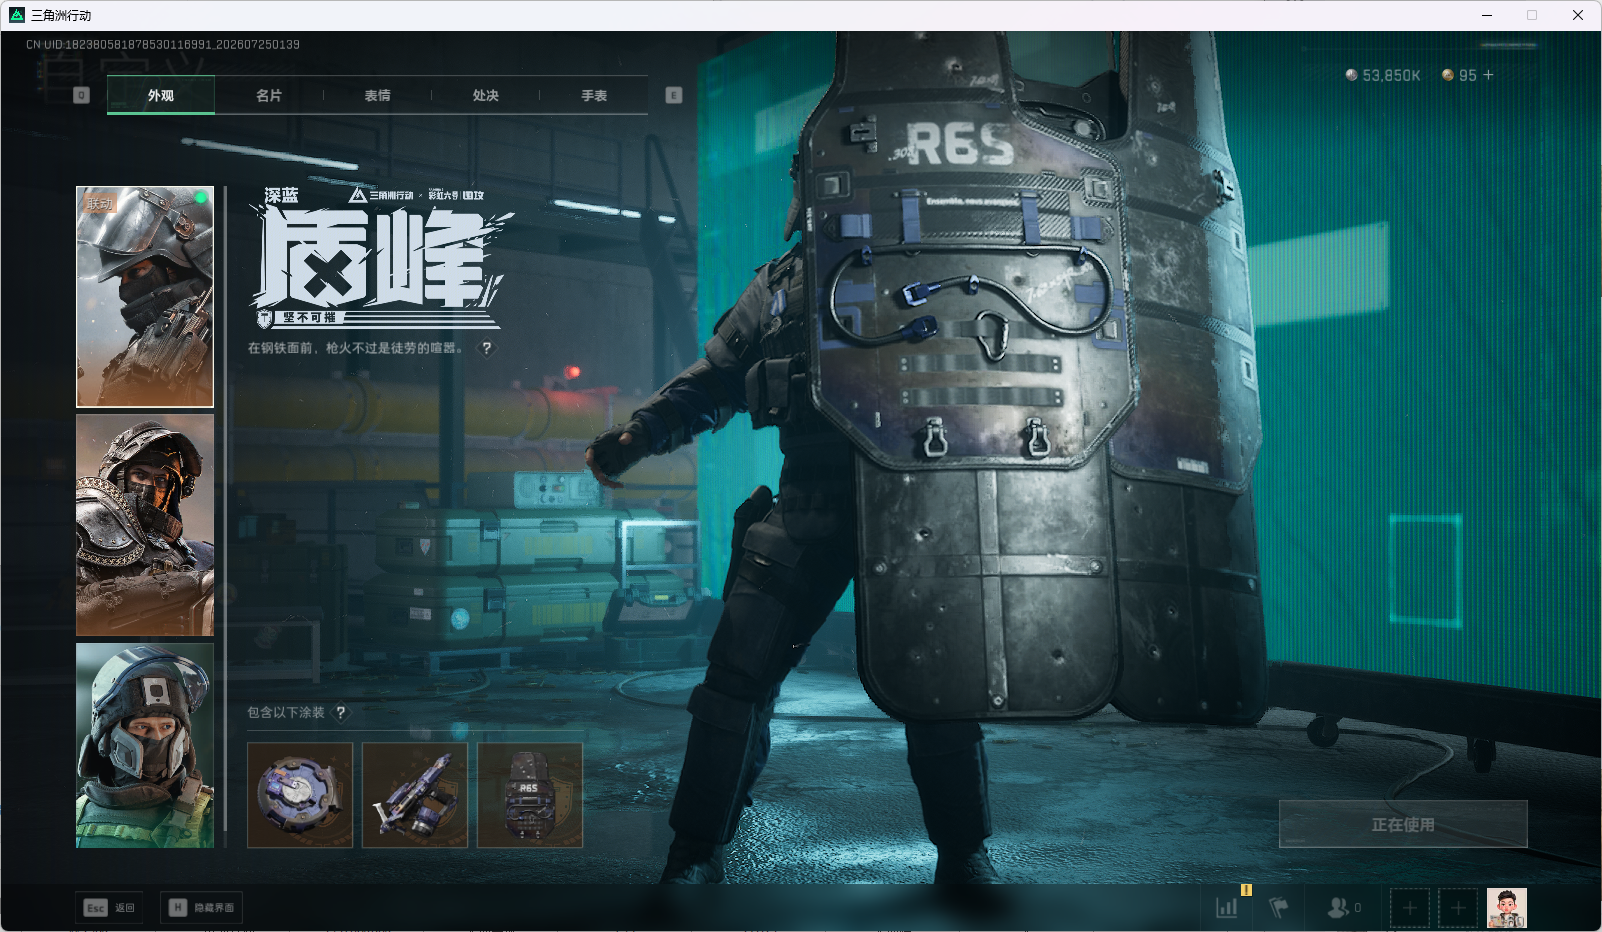Switch to next tab with E key icon
The image size is (1602, 932).
674,95
